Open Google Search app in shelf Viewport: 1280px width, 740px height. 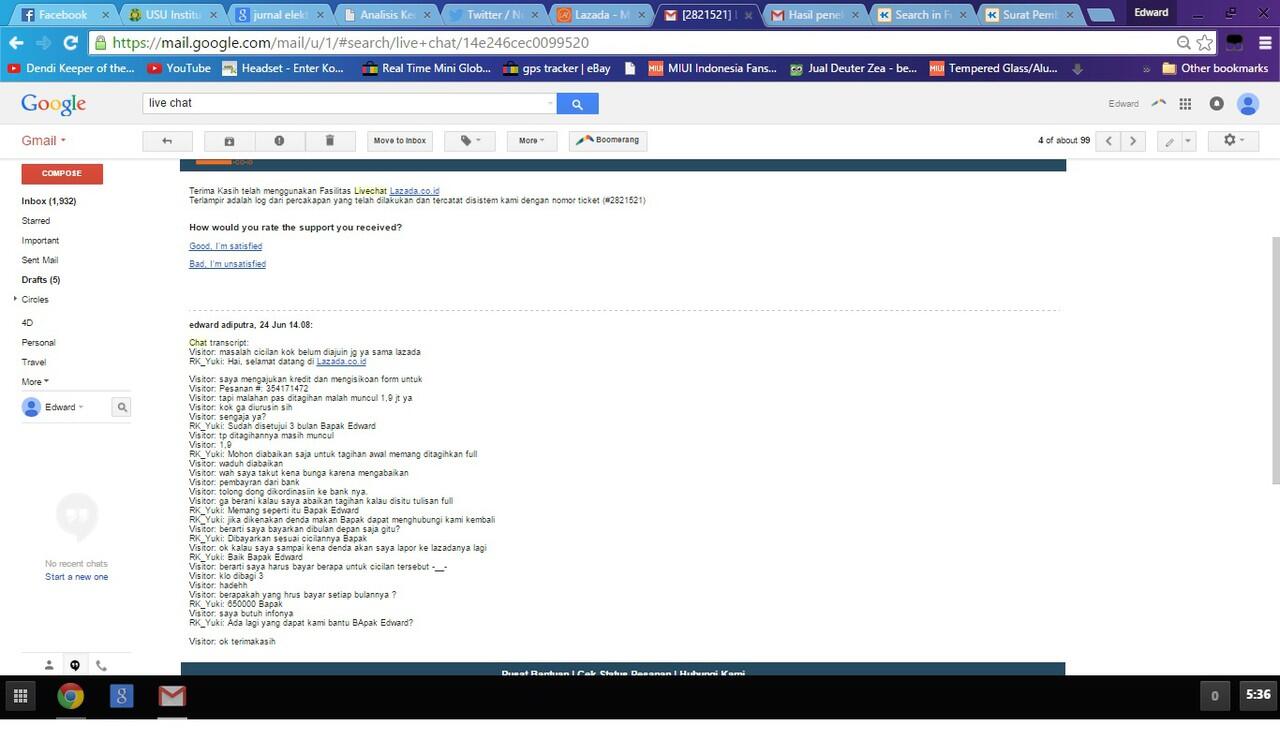coord(121,696)
